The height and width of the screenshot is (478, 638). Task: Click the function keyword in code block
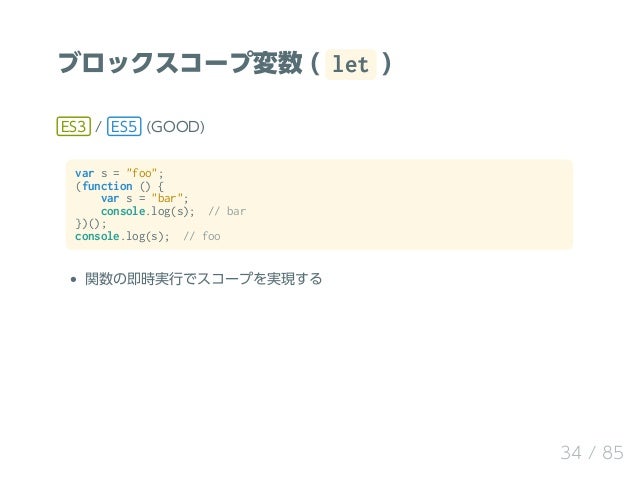107,186
